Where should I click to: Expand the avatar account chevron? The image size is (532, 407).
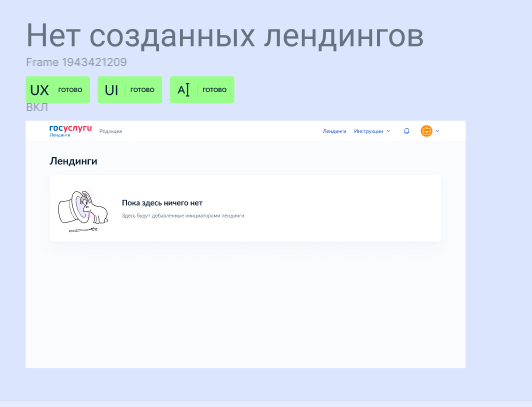click(x=438, y=131)
